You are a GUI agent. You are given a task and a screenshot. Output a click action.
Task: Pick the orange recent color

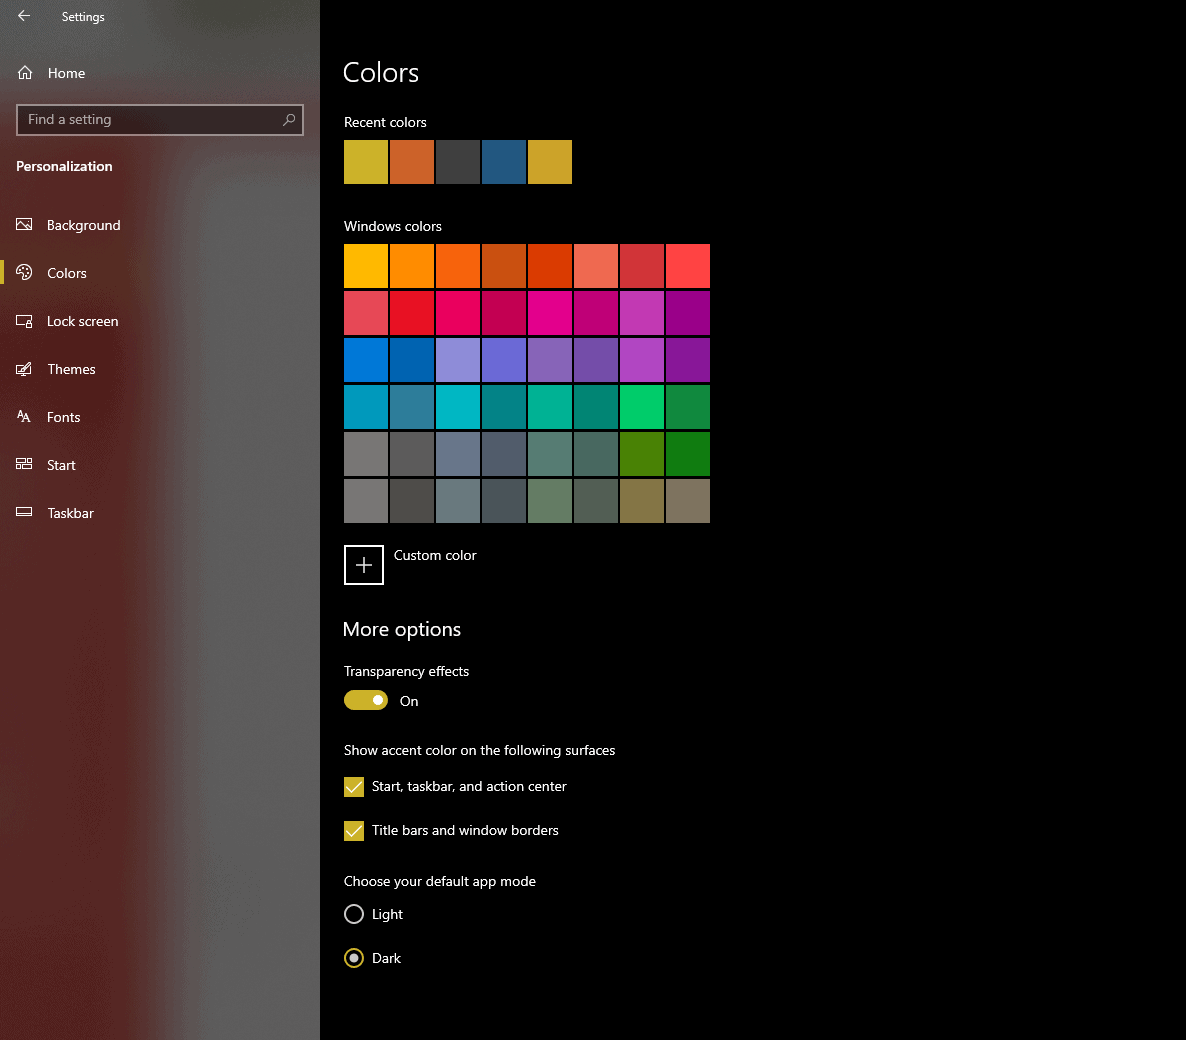click(x=412, y=162)
